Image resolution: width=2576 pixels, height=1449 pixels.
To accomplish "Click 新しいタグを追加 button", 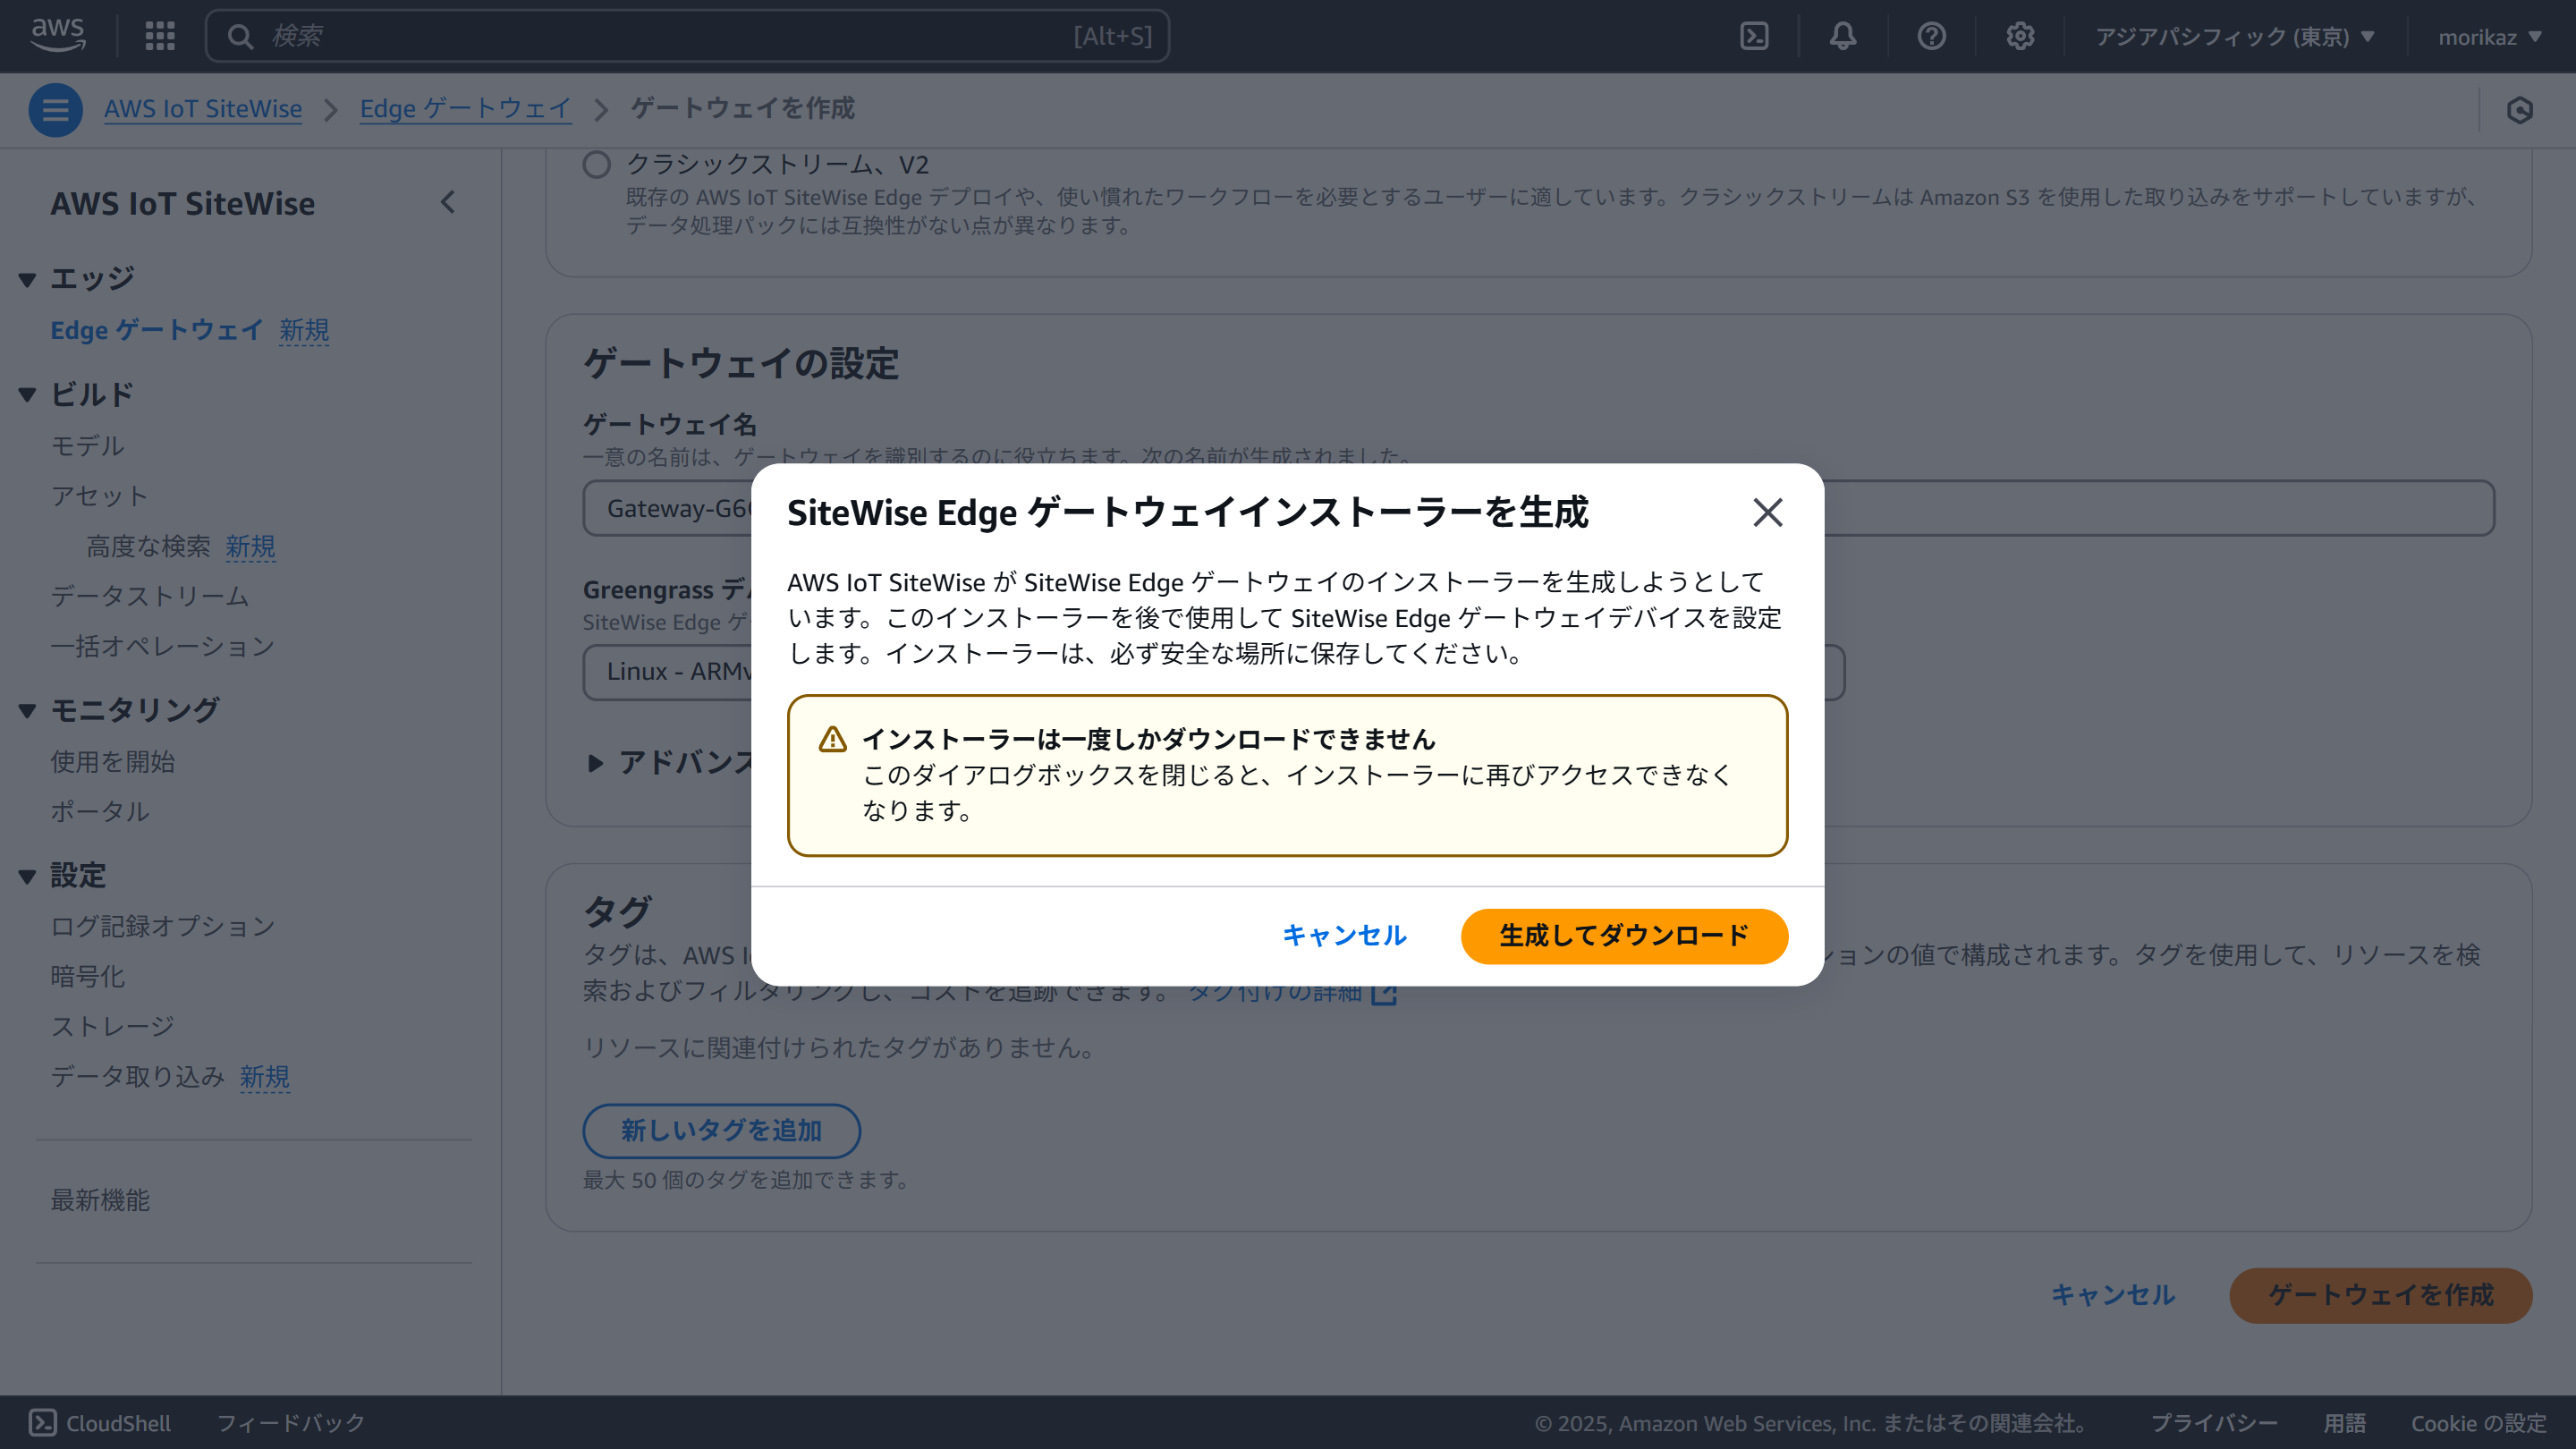I will pyautogui.click(x=721, y=1131).
